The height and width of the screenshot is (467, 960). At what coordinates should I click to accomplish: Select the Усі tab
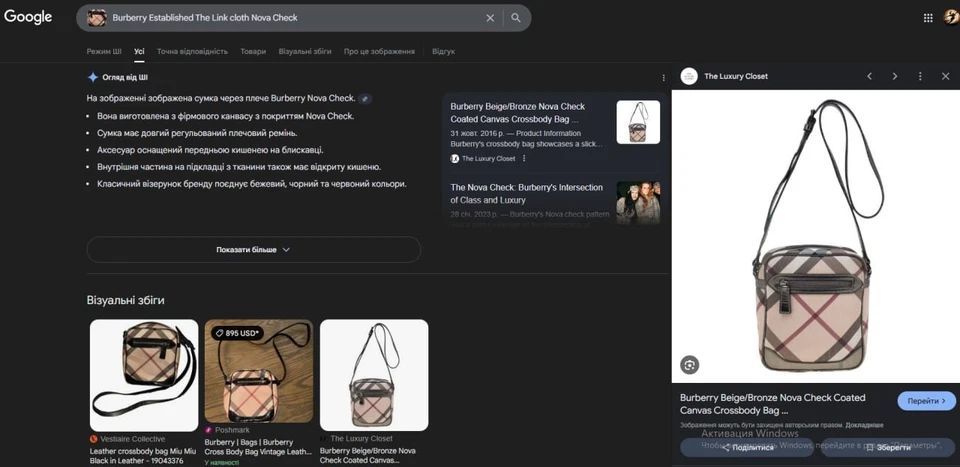click(x=140, y=51)
